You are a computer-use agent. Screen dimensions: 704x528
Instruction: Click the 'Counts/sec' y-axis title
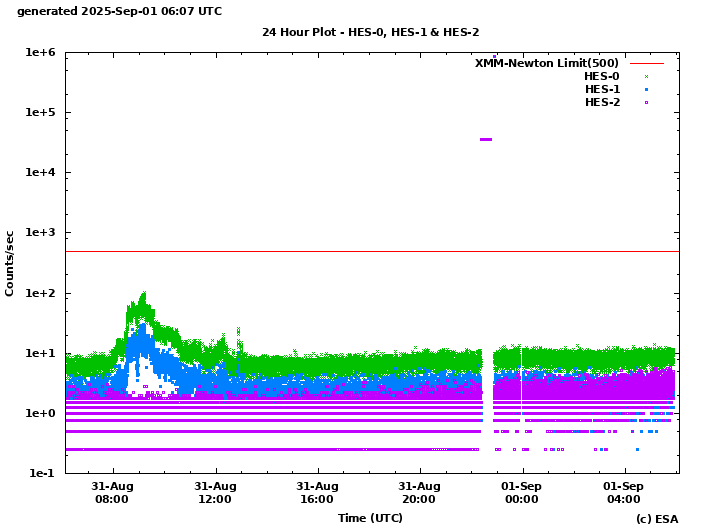click(x=9, y=264)
